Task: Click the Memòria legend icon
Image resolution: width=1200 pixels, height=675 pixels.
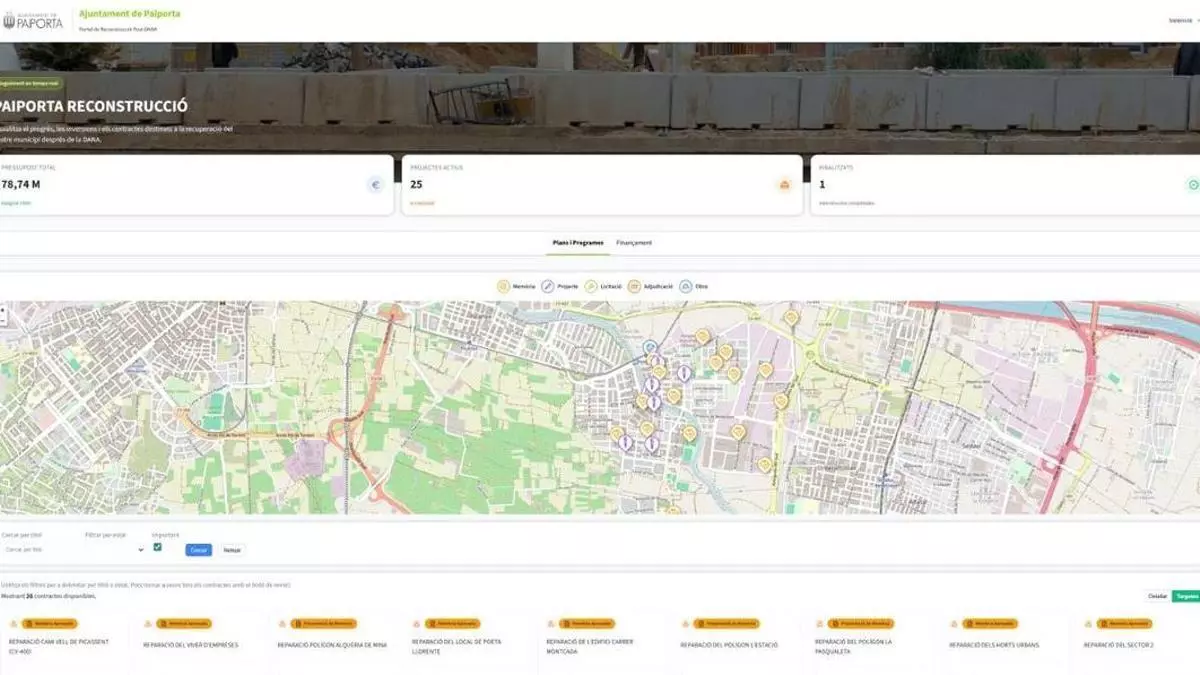Action: [x=504, y=287]
